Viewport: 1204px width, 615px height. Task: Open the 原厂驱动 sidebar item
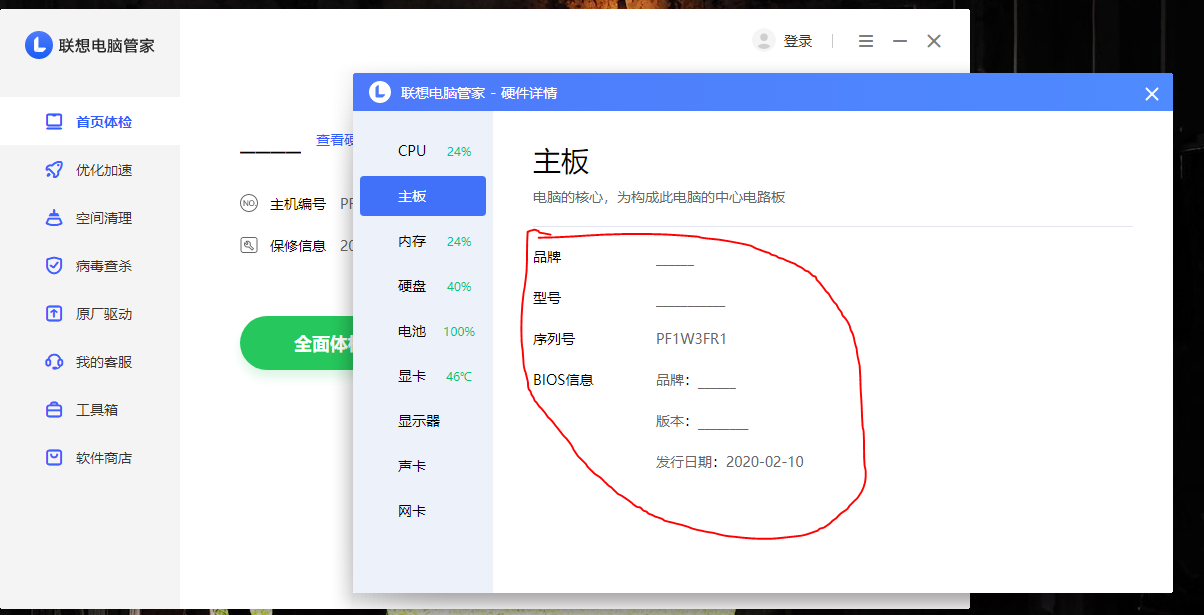pyautogui.click(x=90, y=314)
